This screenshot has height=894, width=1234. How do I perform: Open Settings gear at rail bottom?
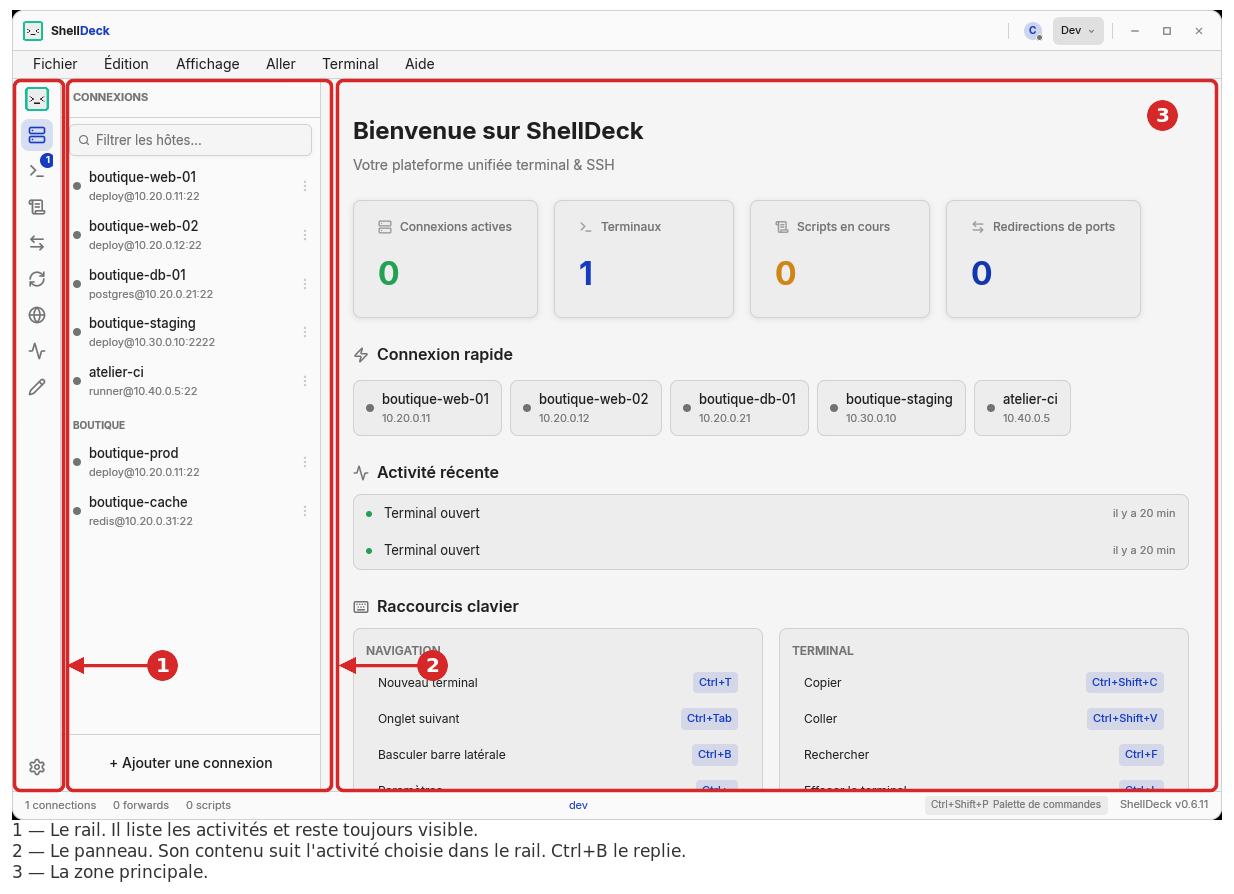click(x=37, y=767)
